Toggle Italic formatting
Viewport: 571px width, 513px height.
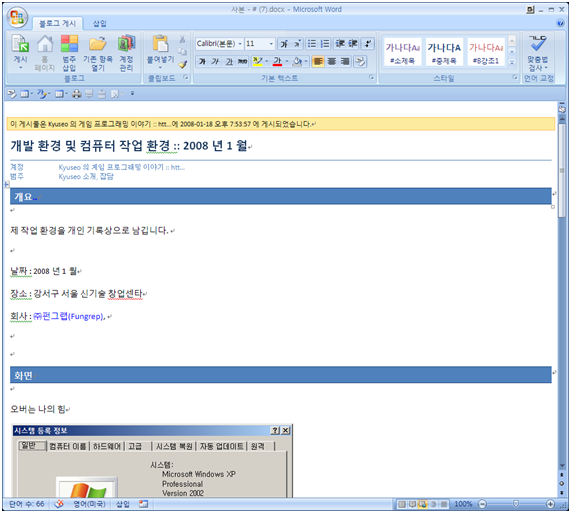tap(215, 62)
